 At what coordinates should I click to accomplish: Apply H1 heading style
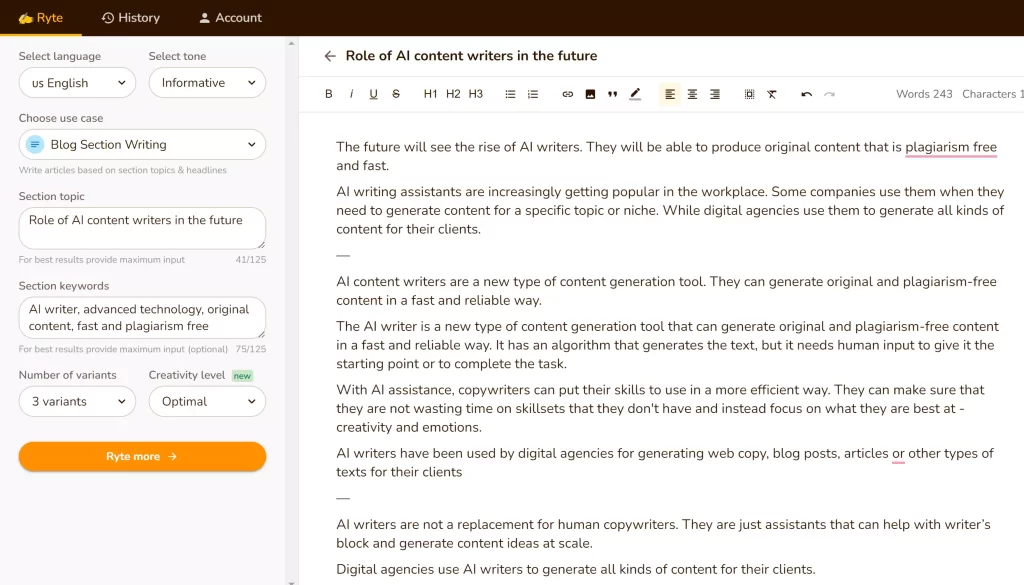click(x=430, y=94)
